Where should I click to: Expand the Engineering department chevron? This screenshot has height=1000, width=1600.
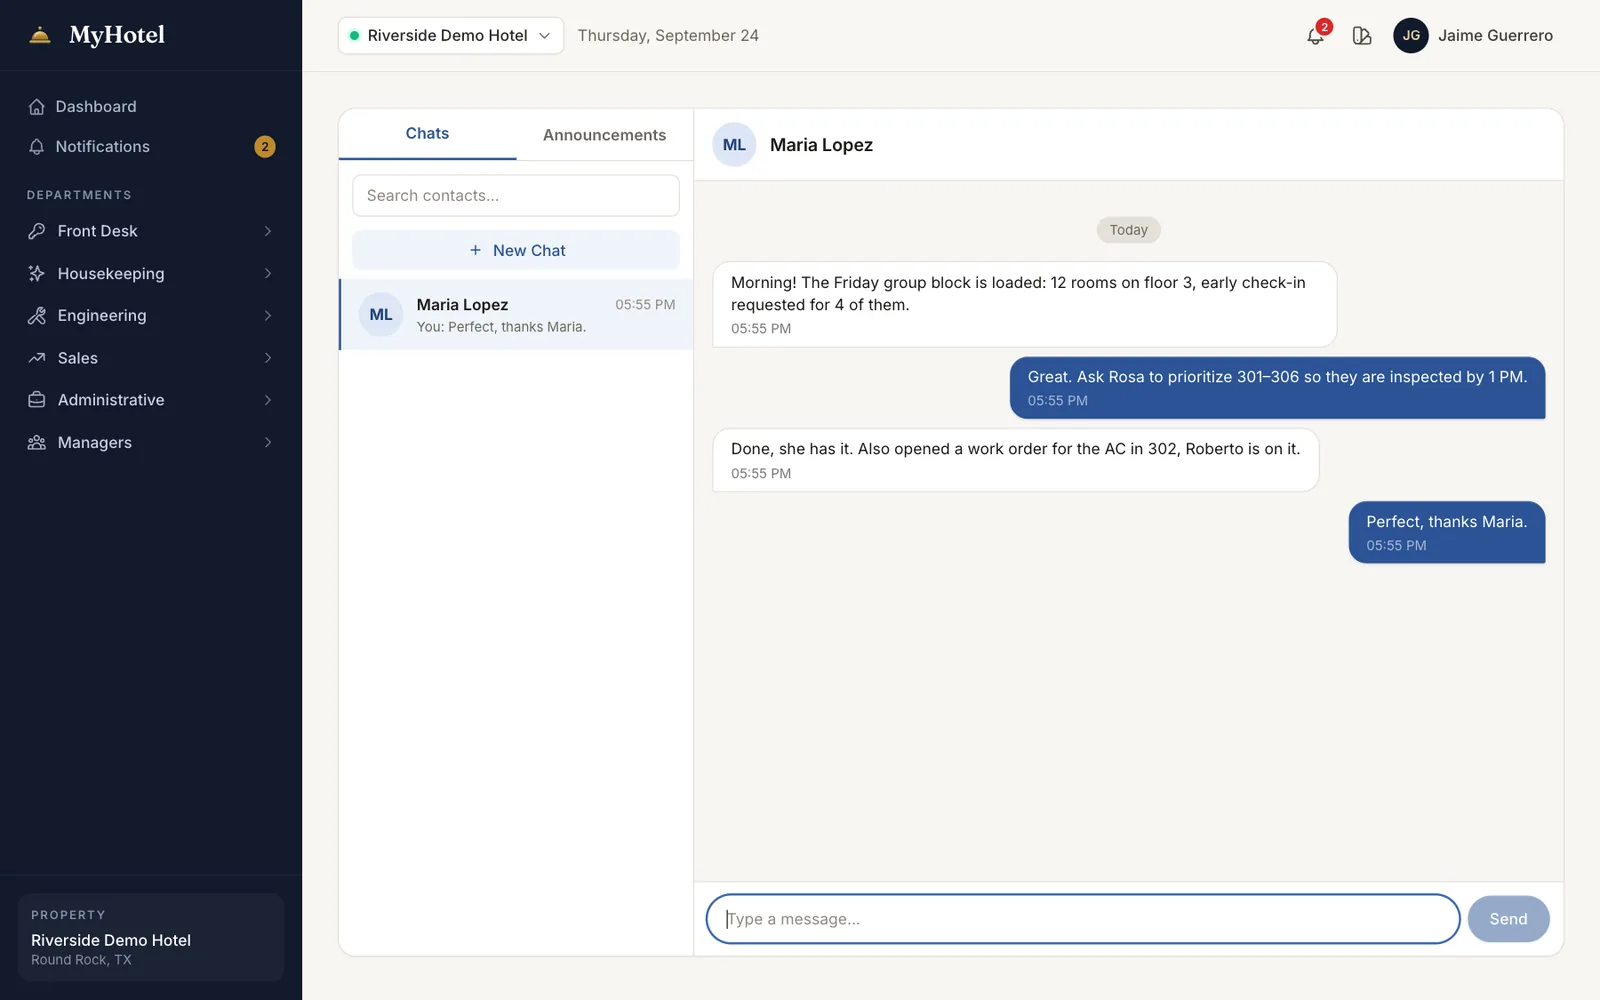268,315
